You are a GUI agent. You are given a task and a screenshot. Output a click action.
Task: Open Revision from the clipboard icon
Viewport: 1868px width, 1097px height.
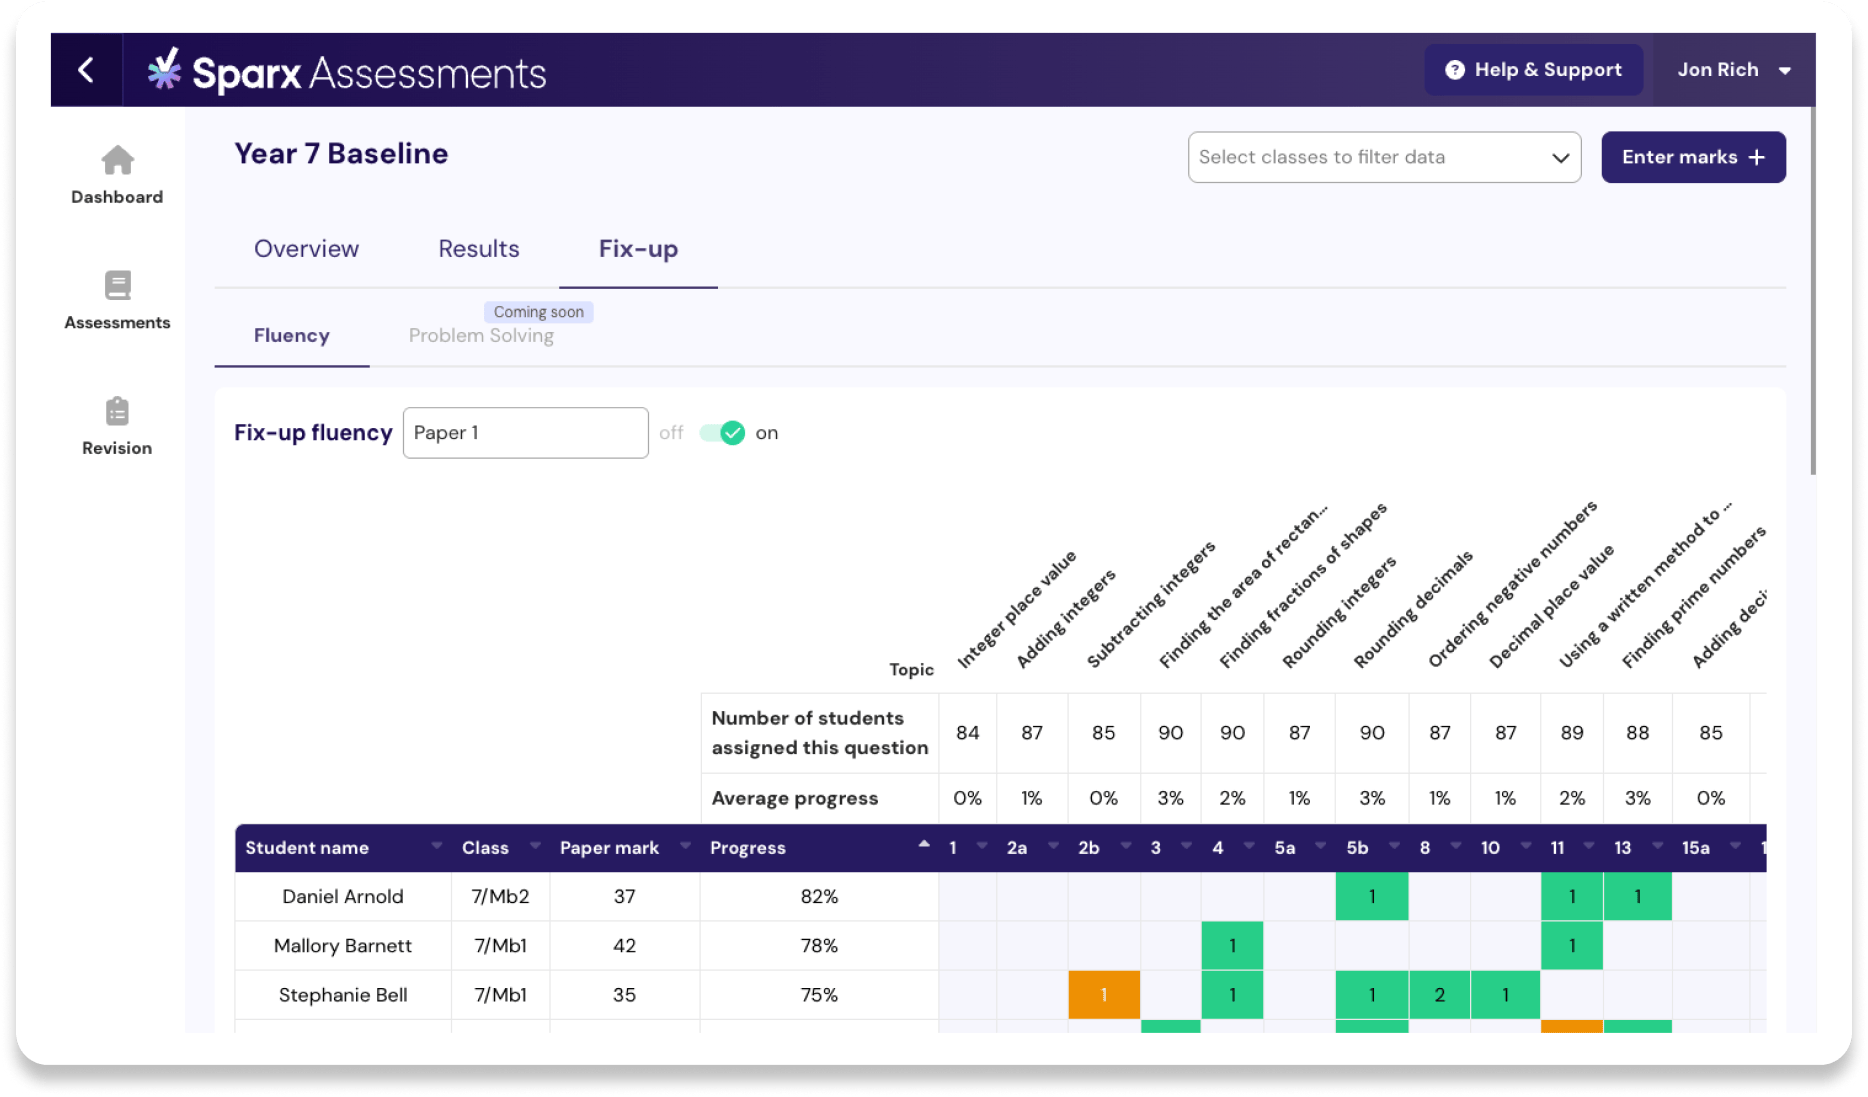point(117,411)
